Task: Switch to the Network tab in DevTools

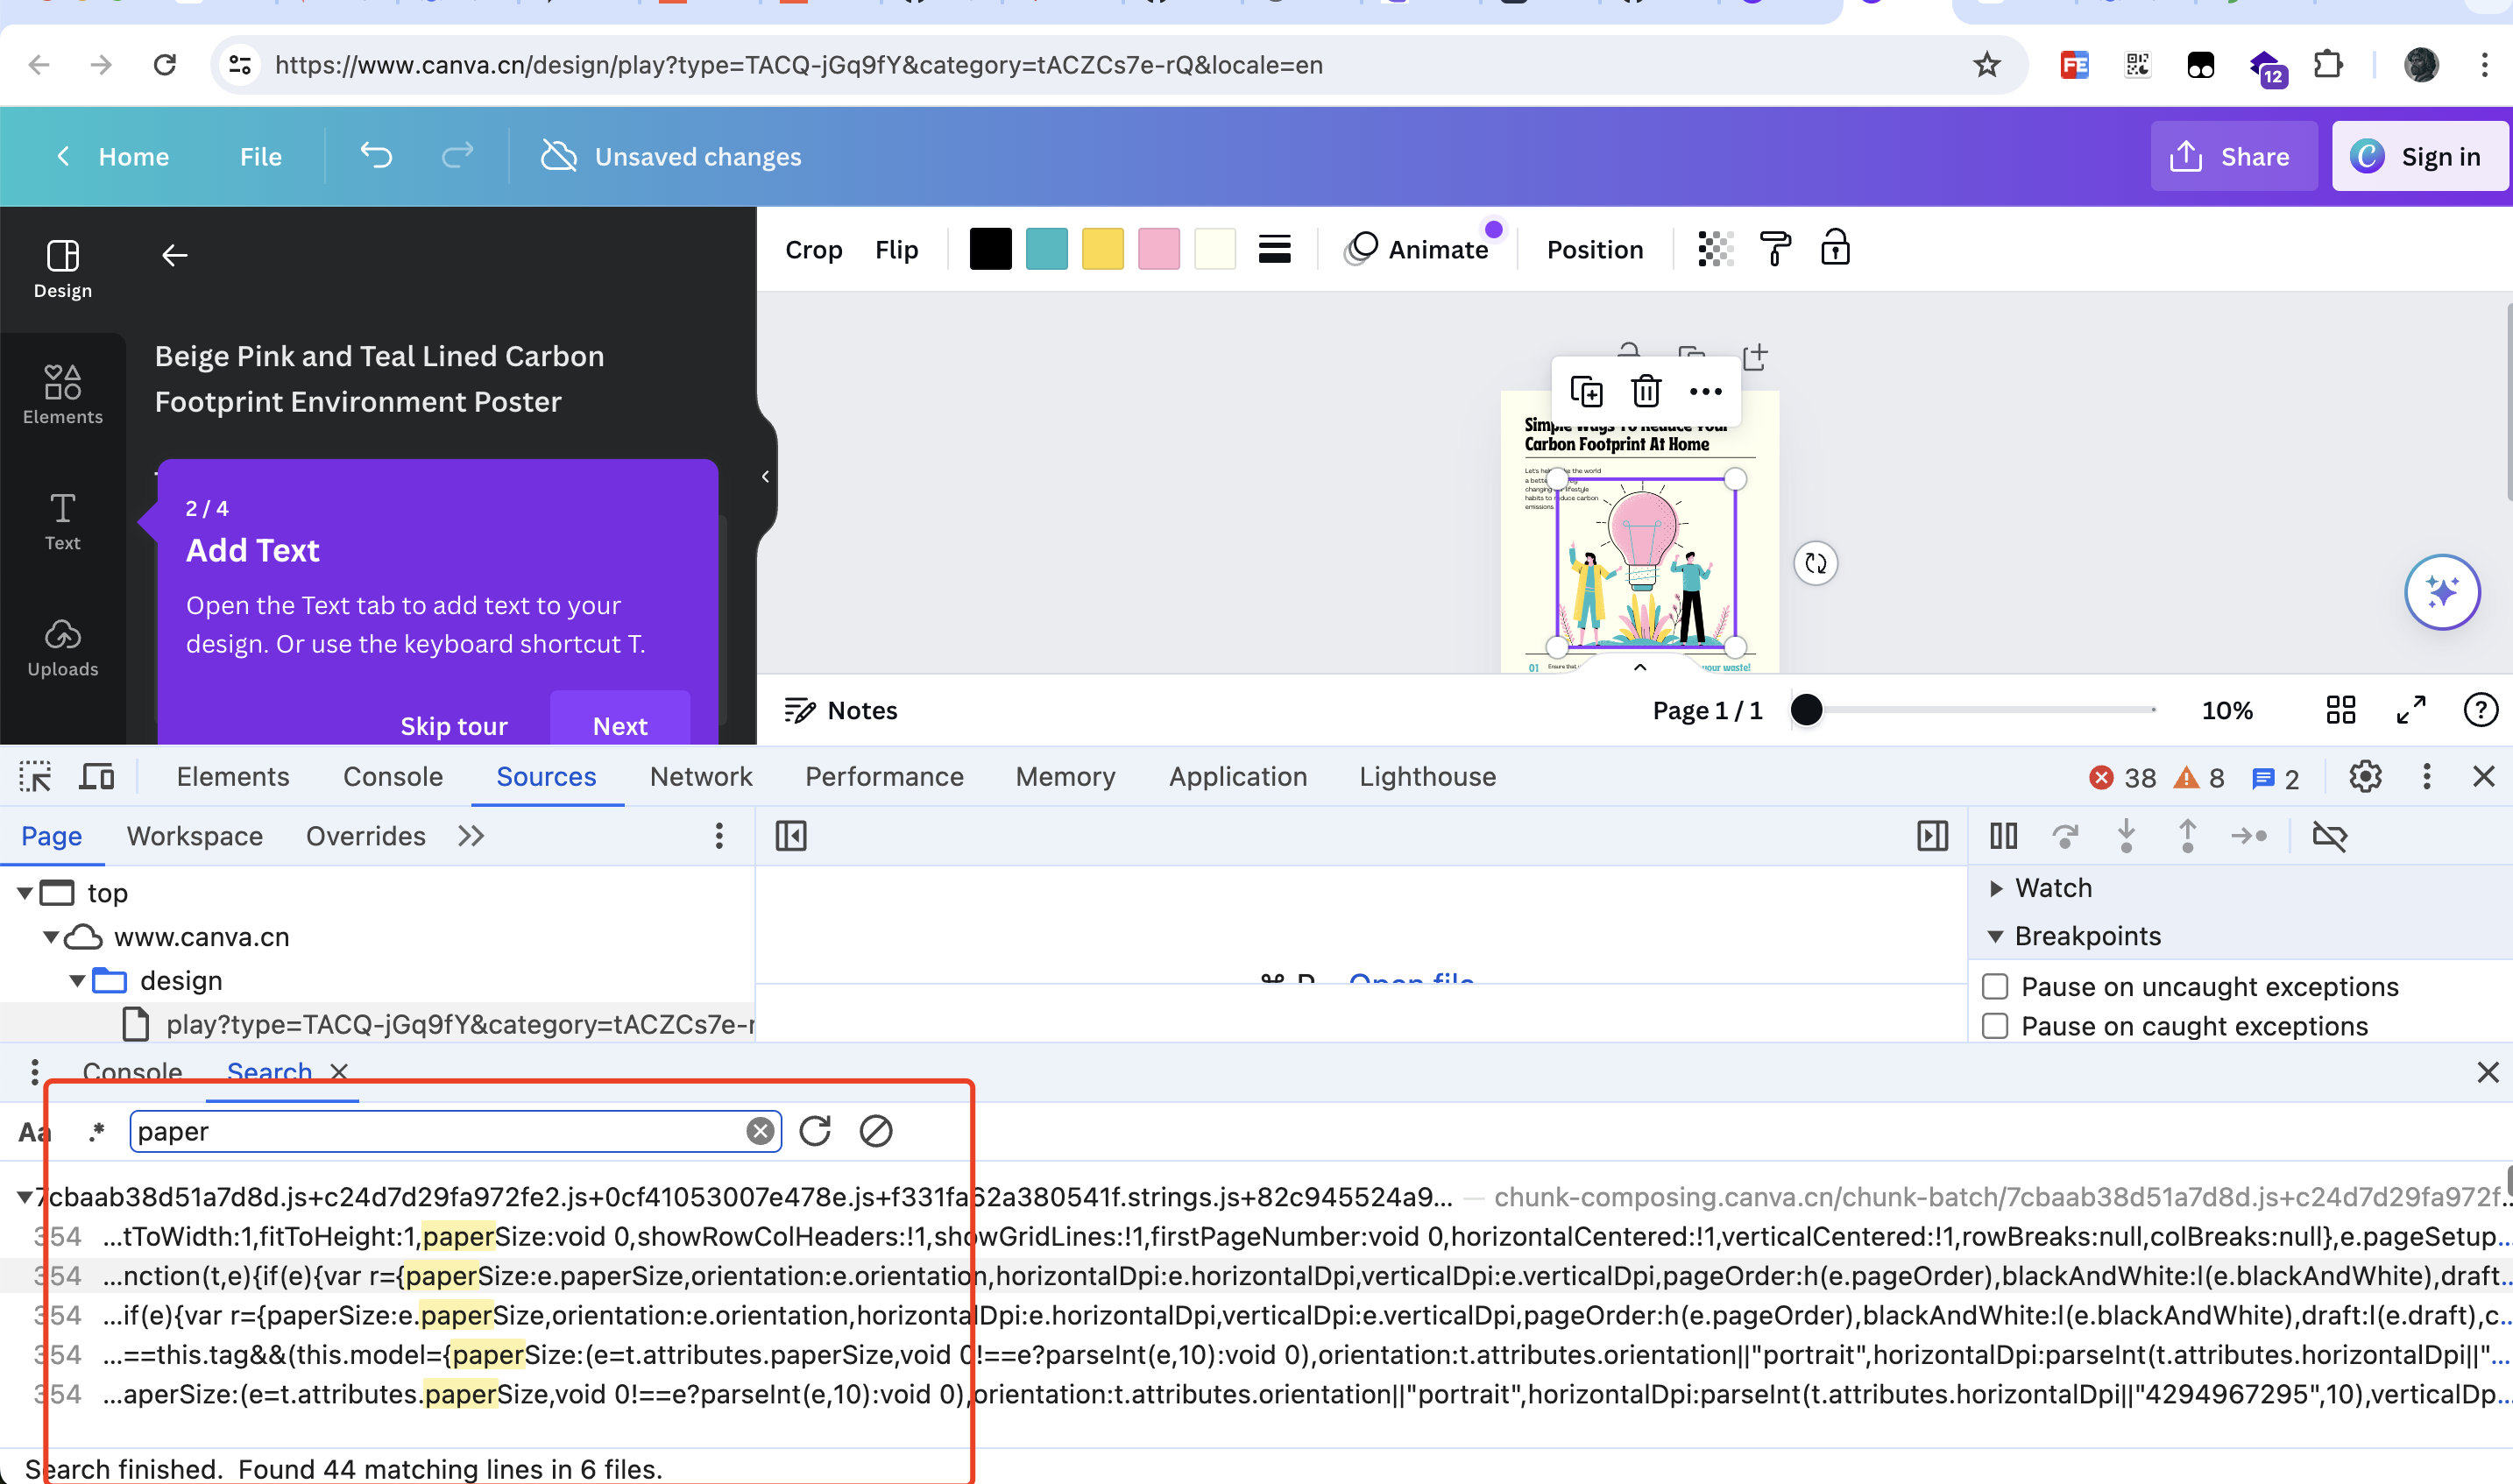Action: 700,775
